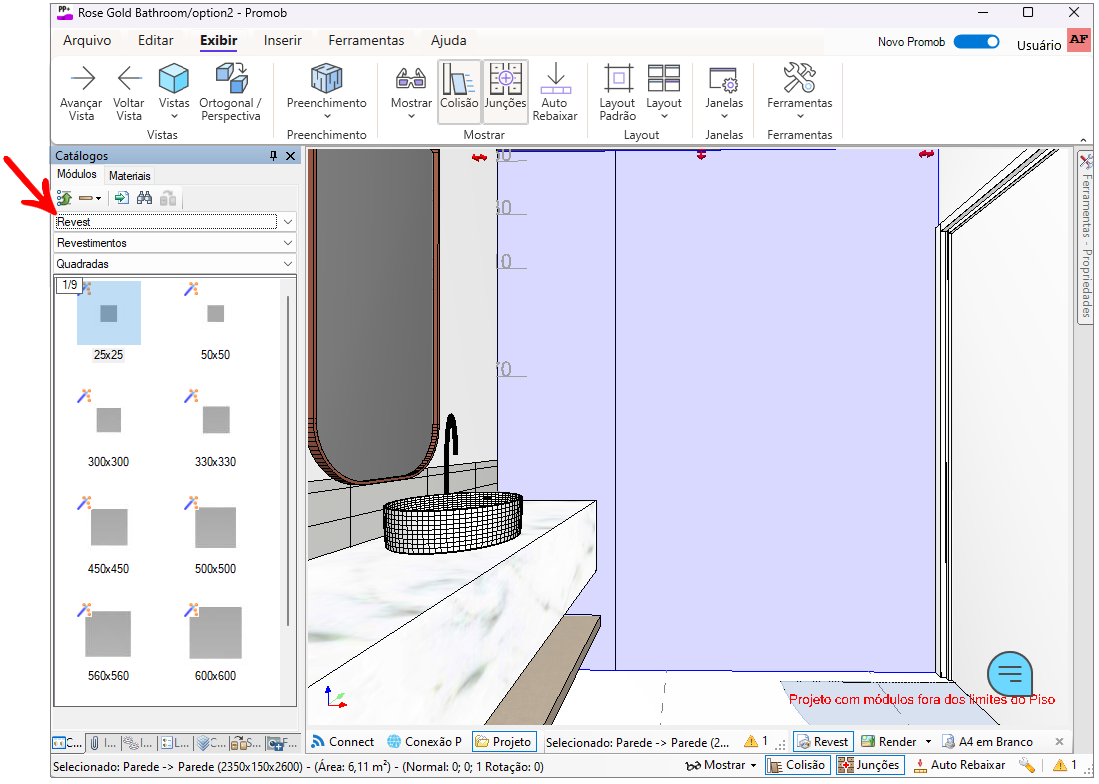Apply Layout Padrão
The width and height of the screenshot is (1099, 784).
(617, 91)
